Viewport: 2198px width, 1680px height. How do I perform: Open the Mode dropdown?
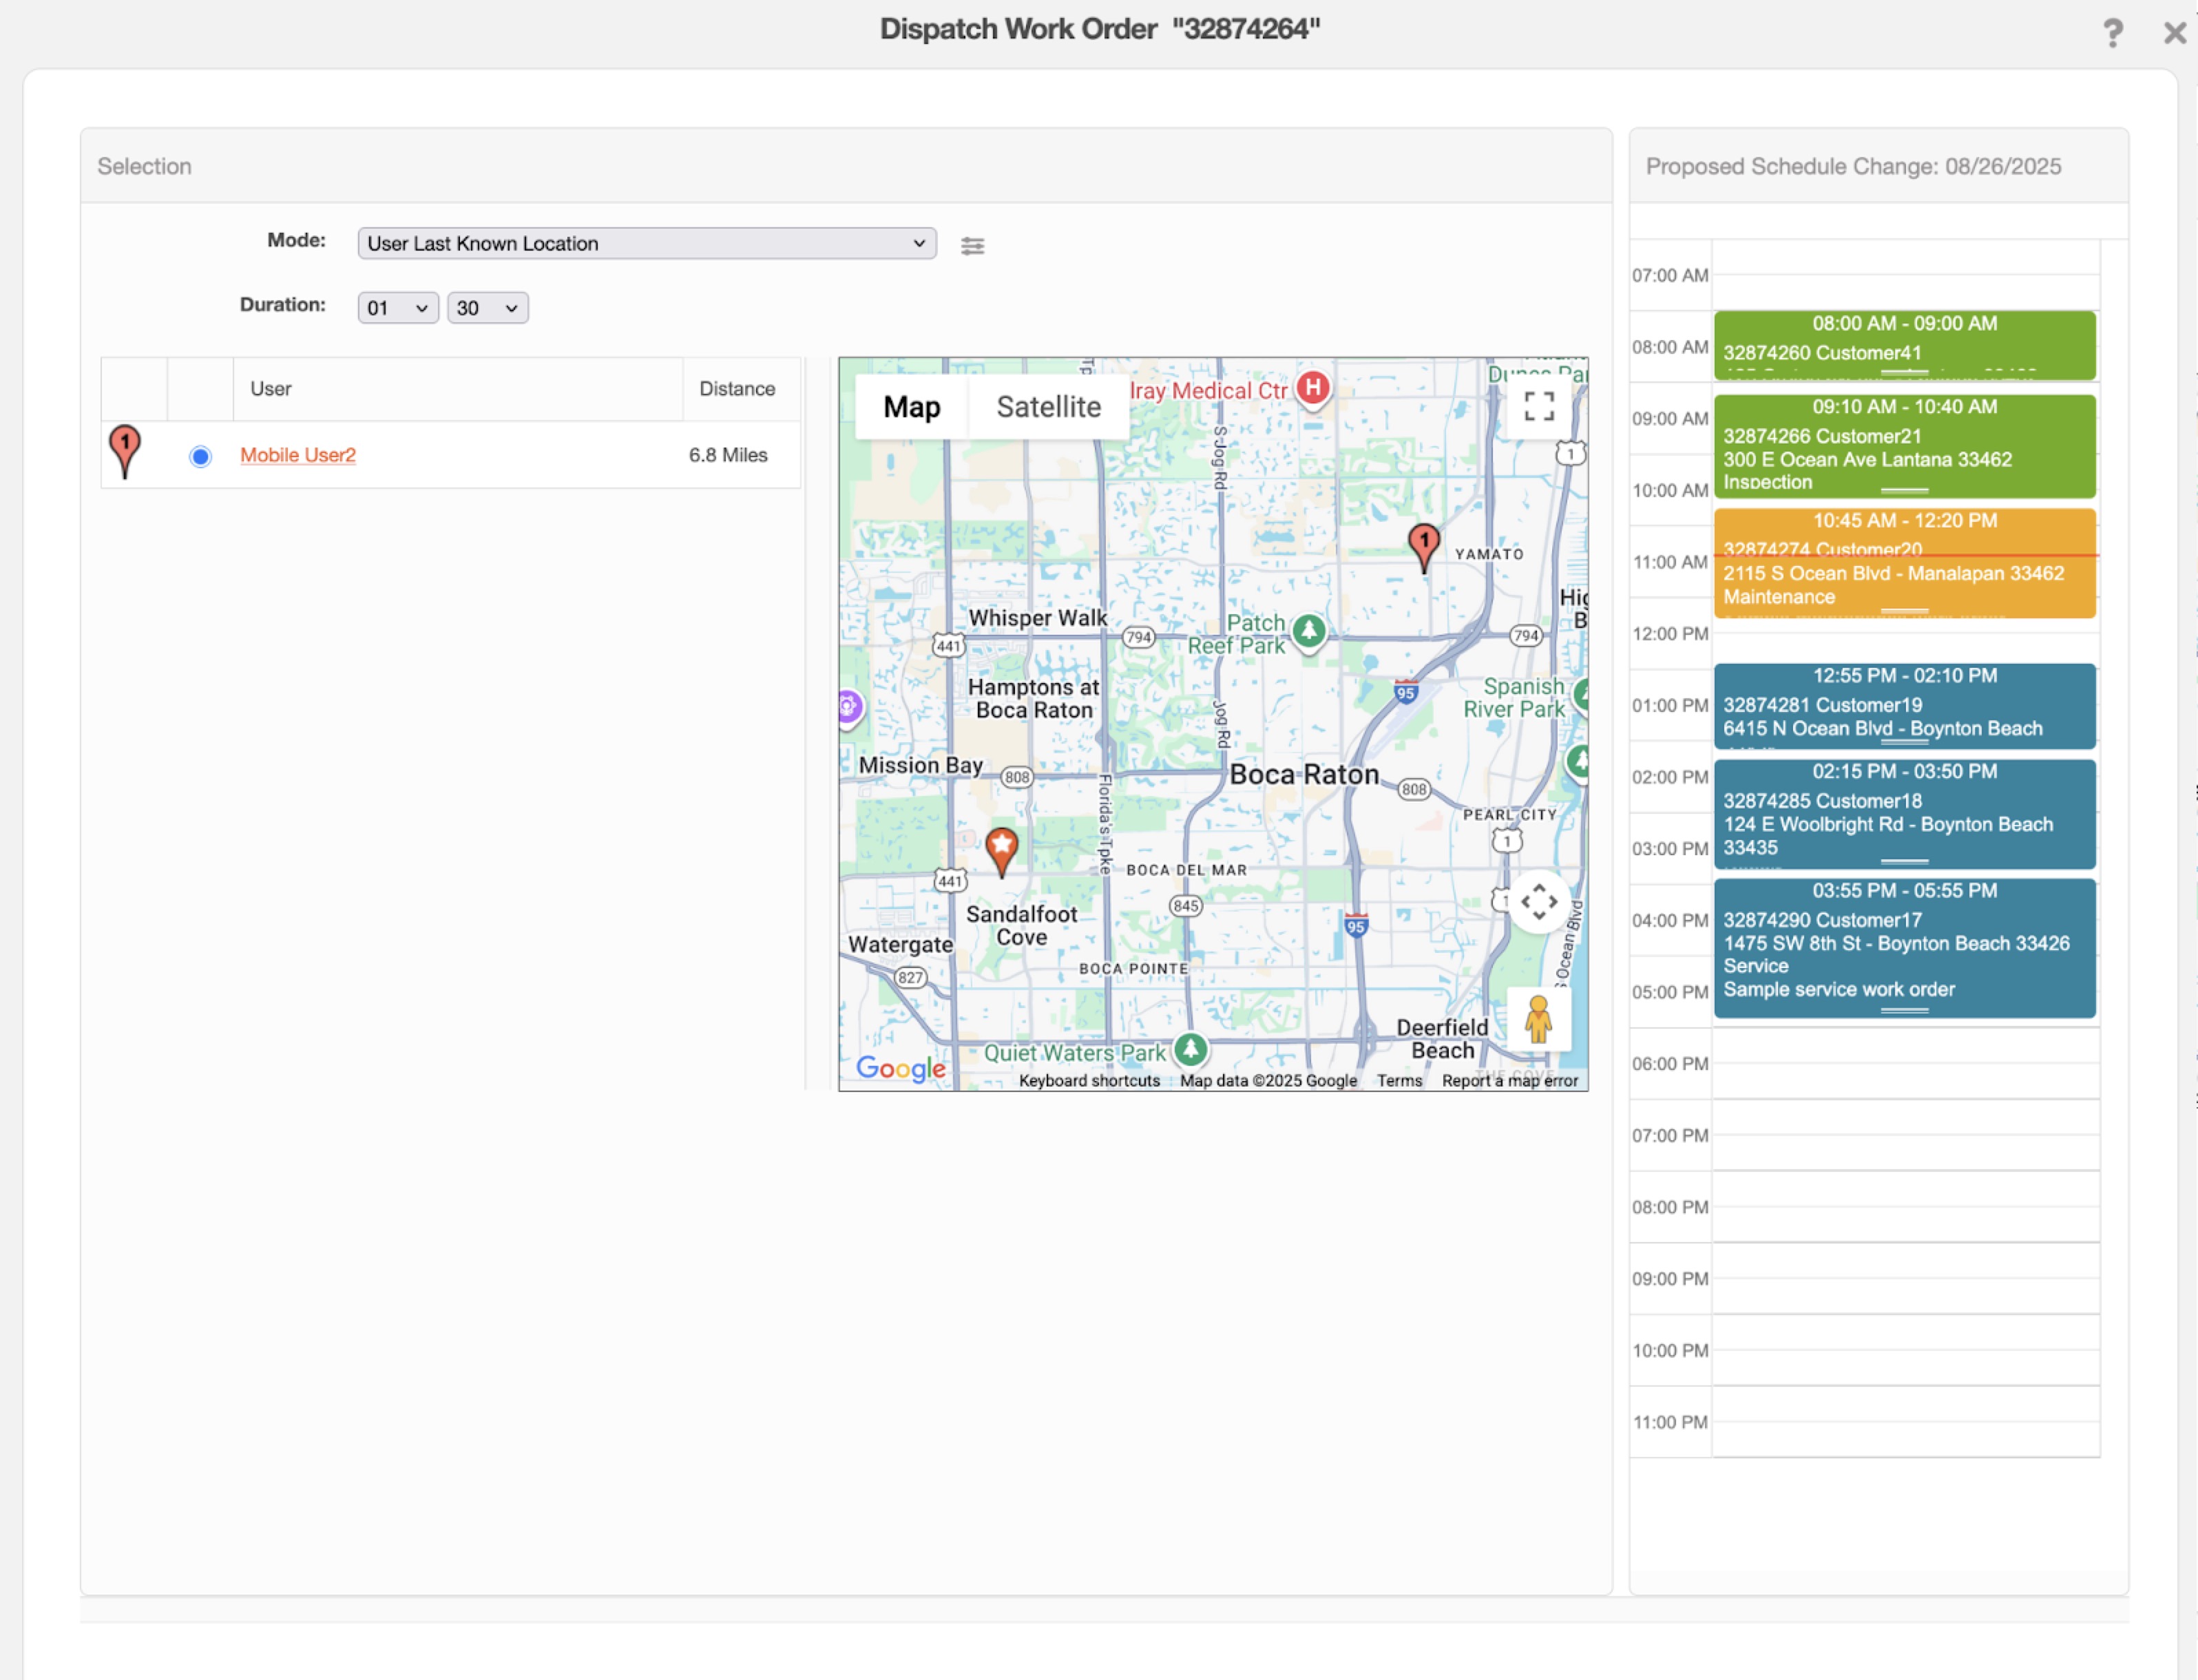646,243
